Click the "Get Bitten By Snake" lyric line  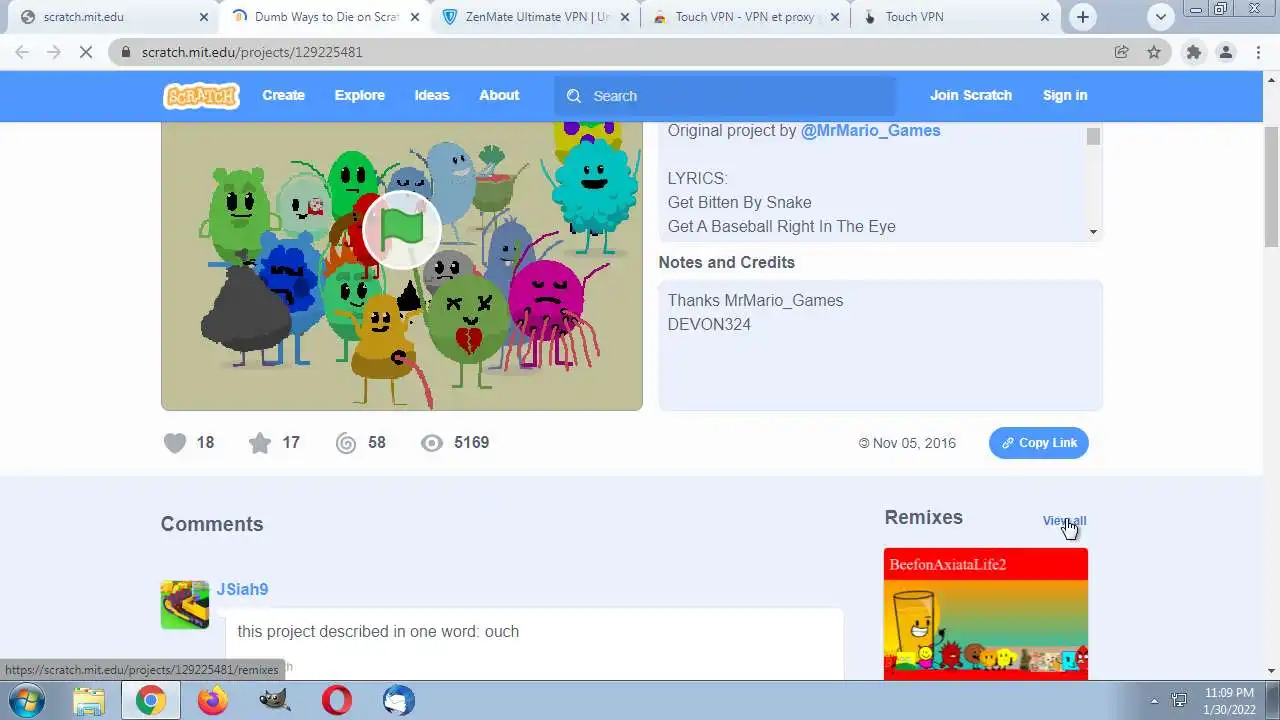pyautogui.click(x=740, y=202)
